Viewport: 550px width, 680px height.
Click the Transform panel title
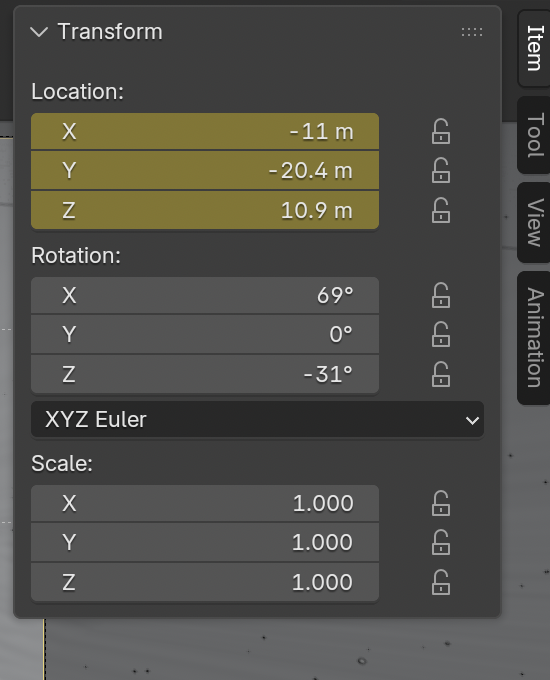pos(110,32)
